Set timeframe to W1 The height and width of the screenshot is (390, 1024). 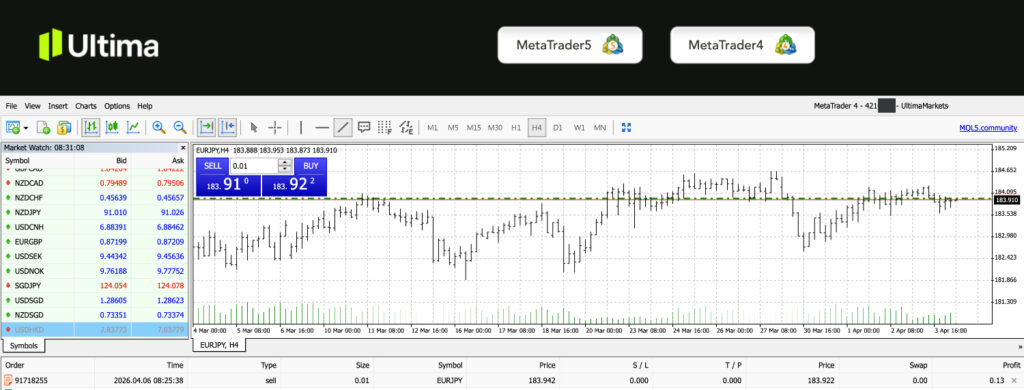tap(579, 127)
